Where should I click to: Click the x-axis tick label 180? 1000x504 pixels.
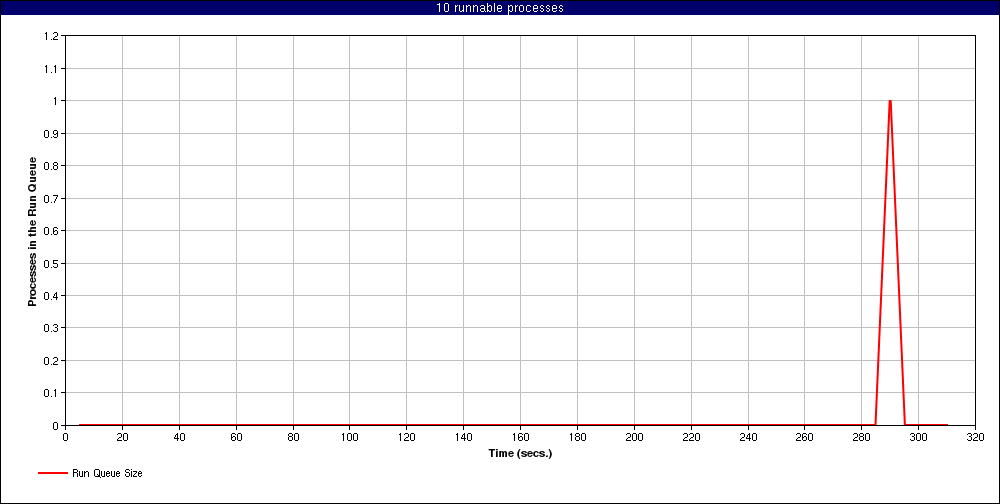(577, 437)
